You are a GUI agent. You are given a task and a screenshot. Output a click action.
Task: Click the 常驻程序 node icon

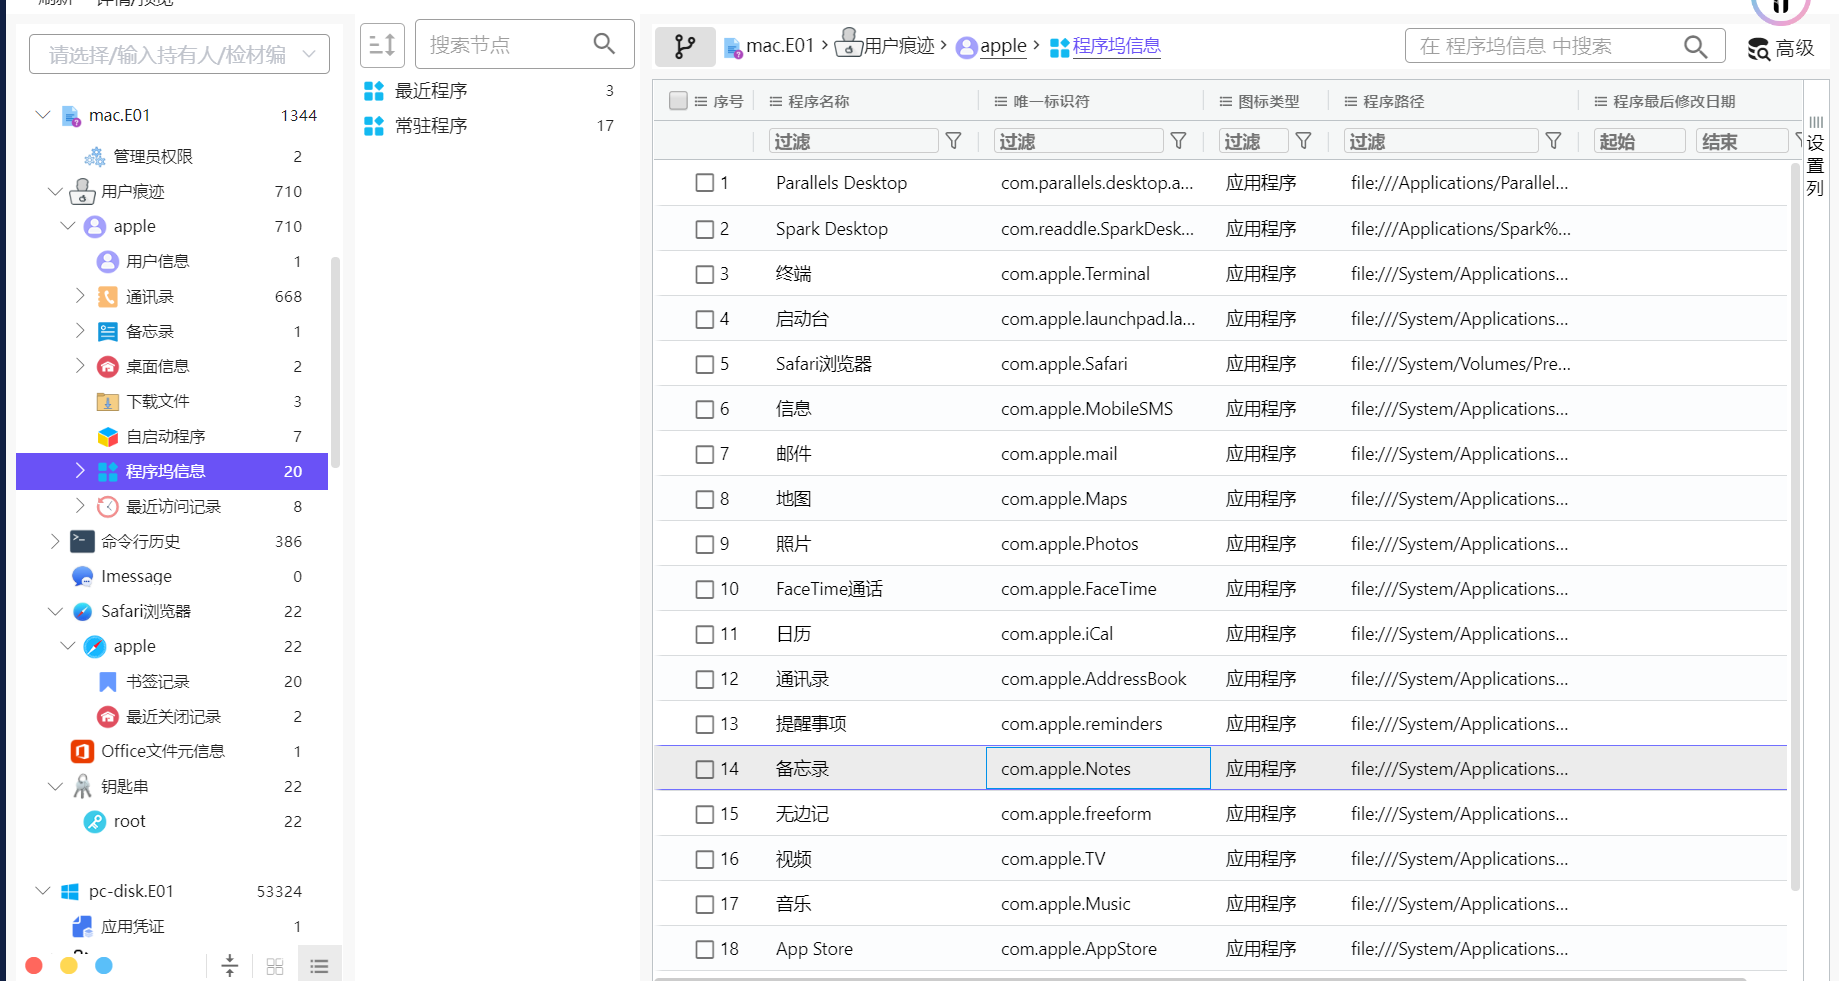point(374,126)
